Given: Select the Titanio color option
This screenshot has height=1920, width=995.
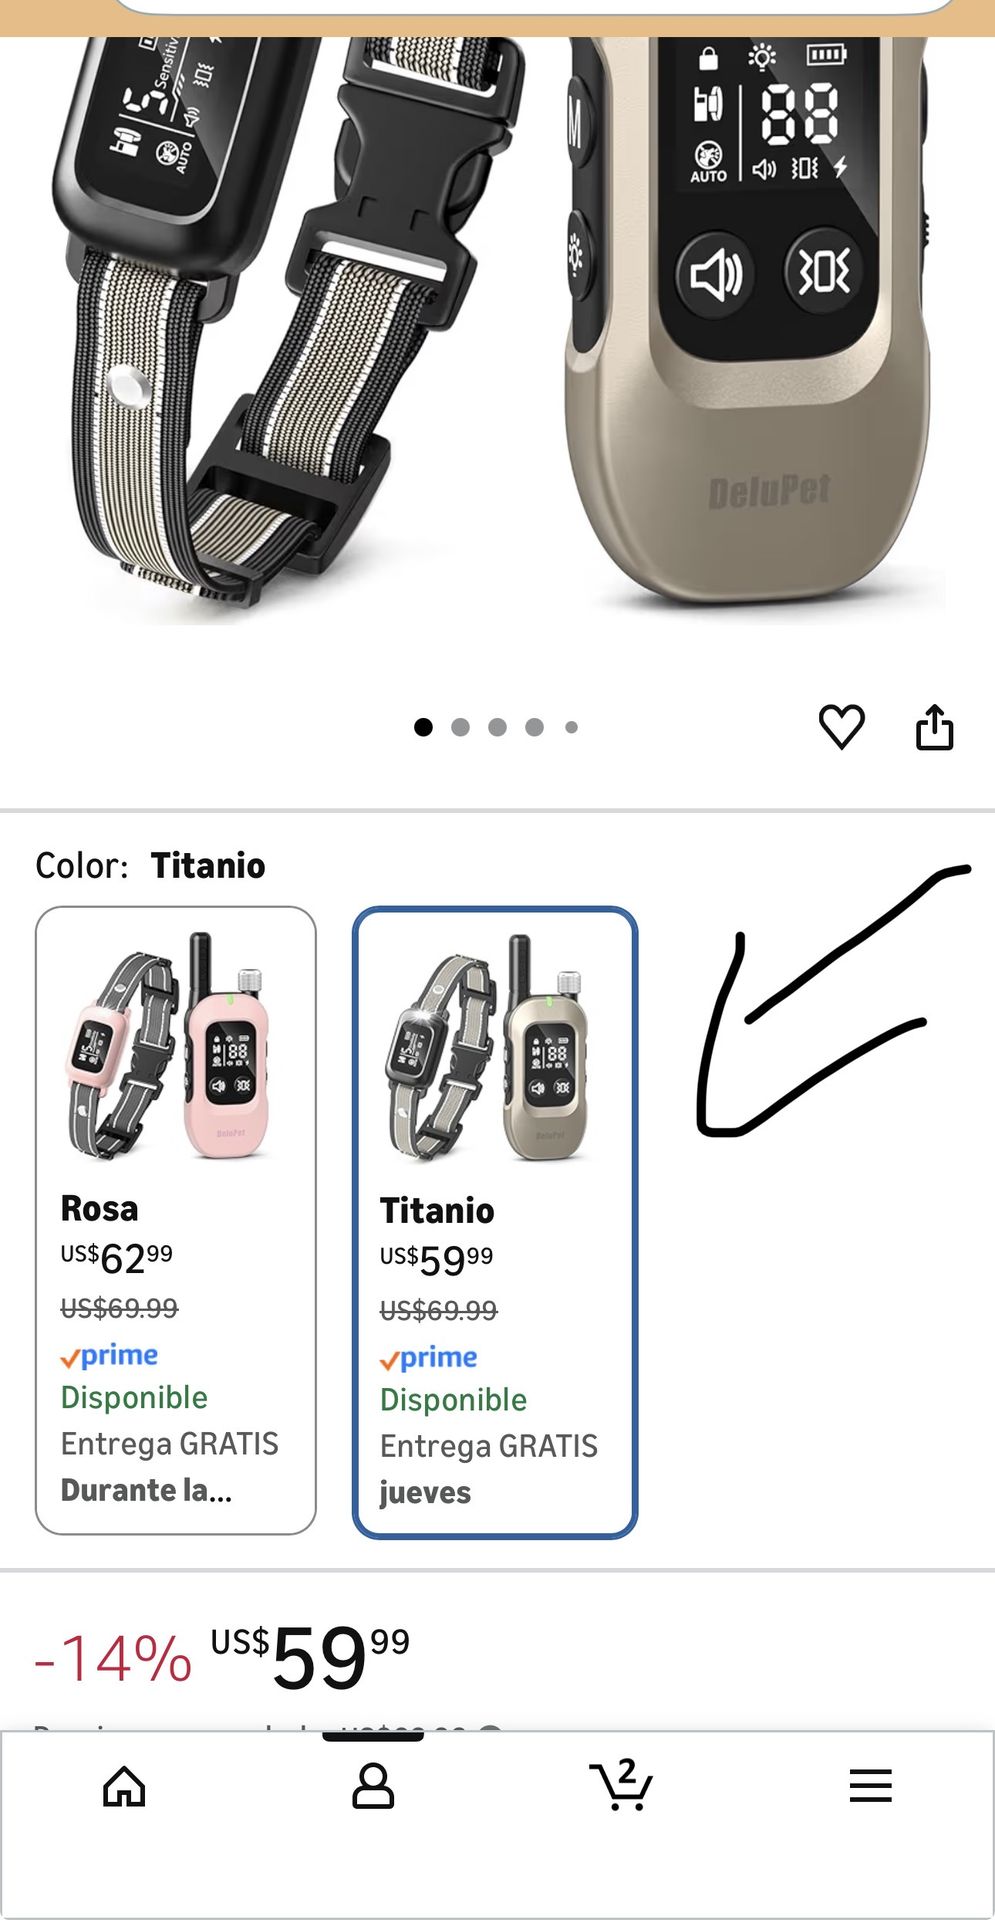Looking at the screenshot, I should (495, 1222).
